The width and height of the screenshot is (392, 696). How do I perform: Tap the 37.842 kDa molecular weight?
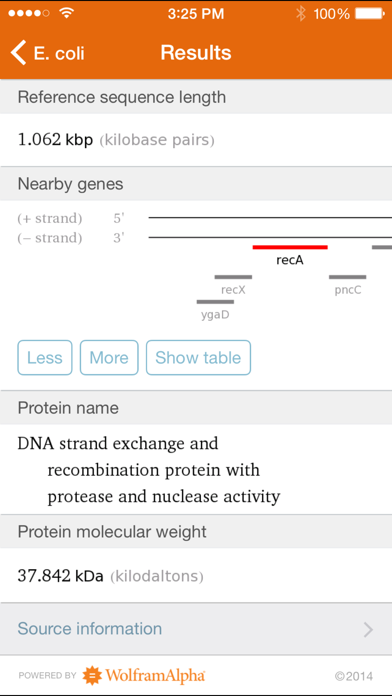(x=60, y=576)
